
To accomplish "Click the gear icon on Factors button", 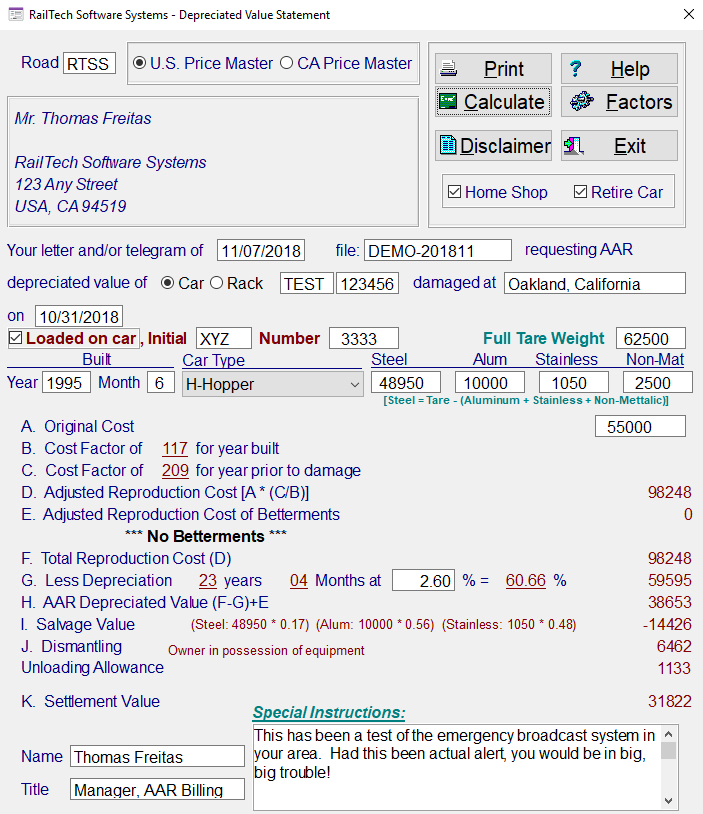I will (x=582, y=101).
